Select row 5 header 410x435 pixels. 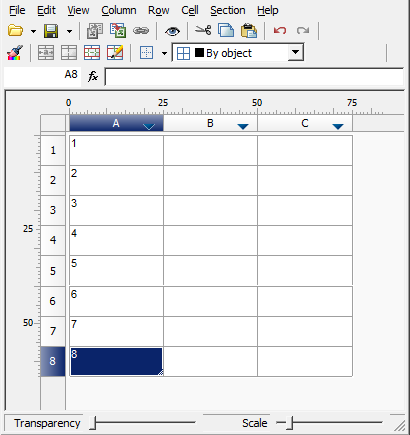pos(53,271)
